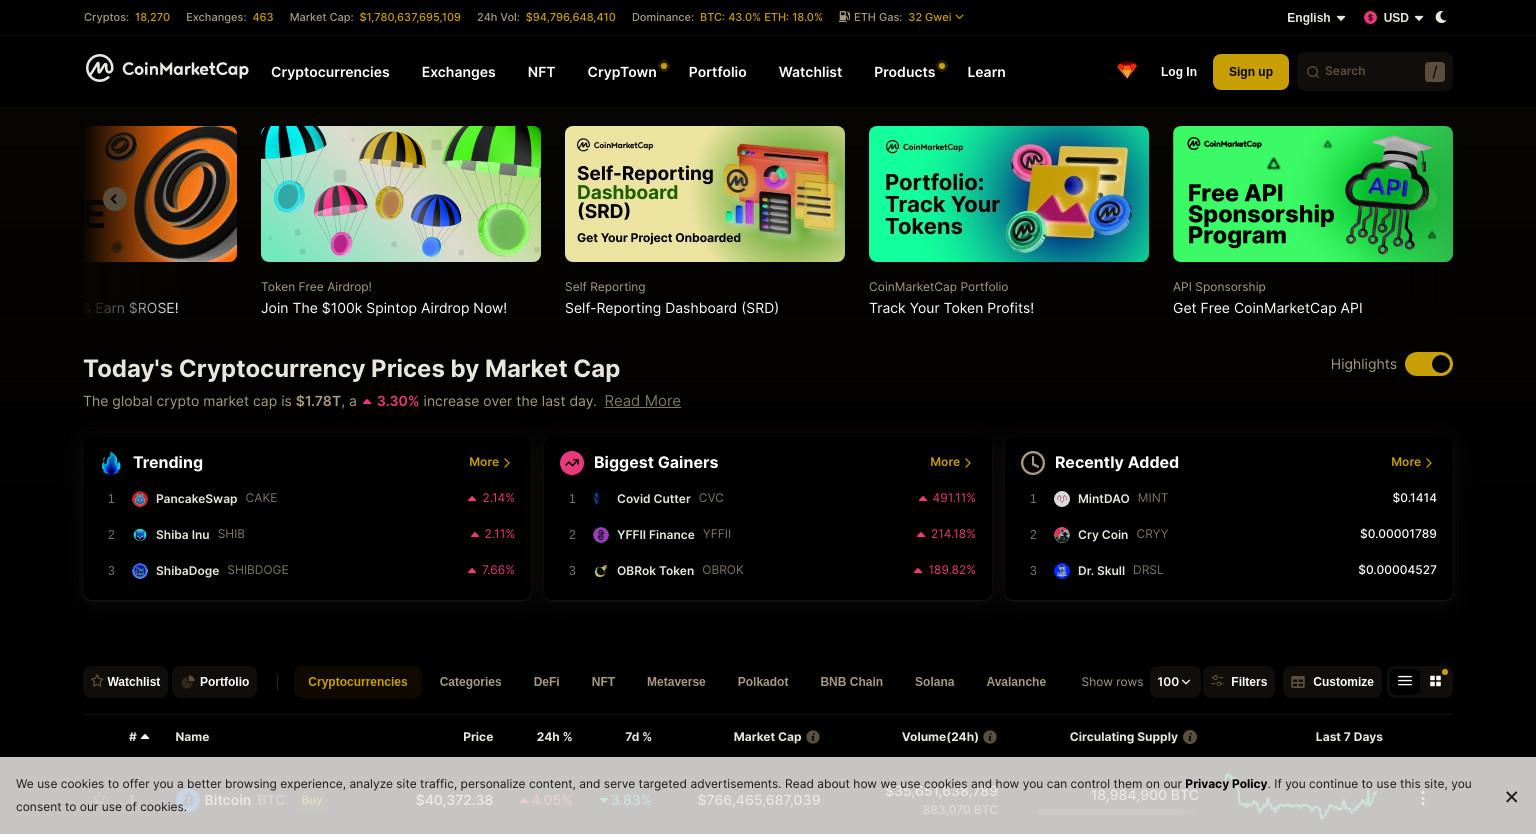This screenshot has height=834, width=1536.
Task: Open the CrypTown nav menu
Action: (x=622, y=72)
